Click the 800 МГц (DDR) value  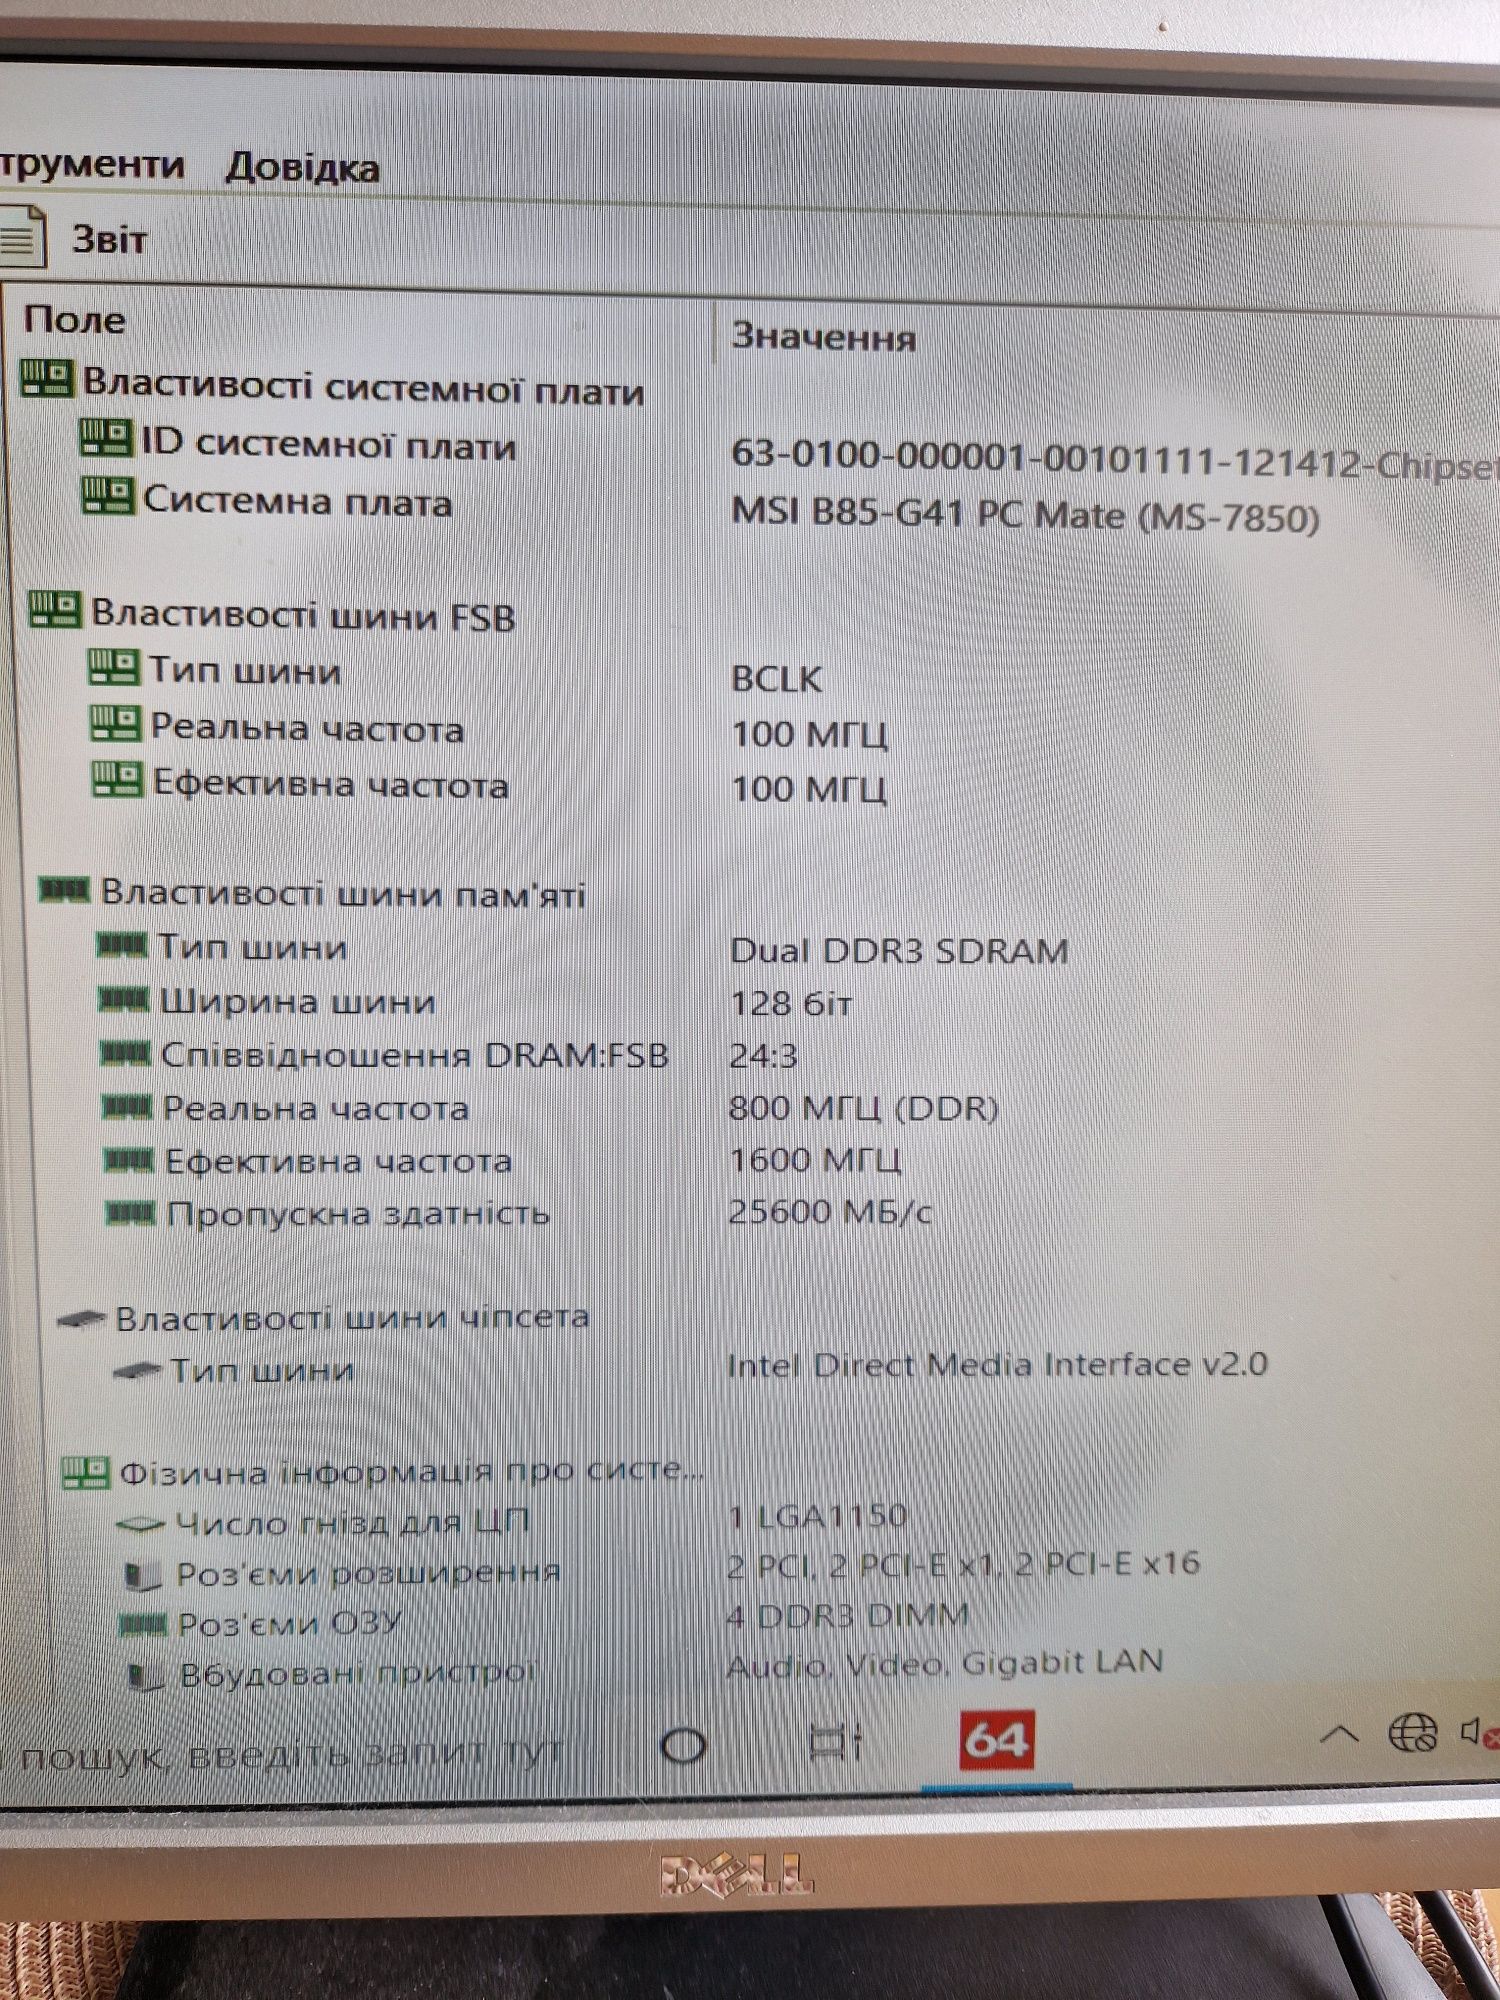tap(863, 1108)
